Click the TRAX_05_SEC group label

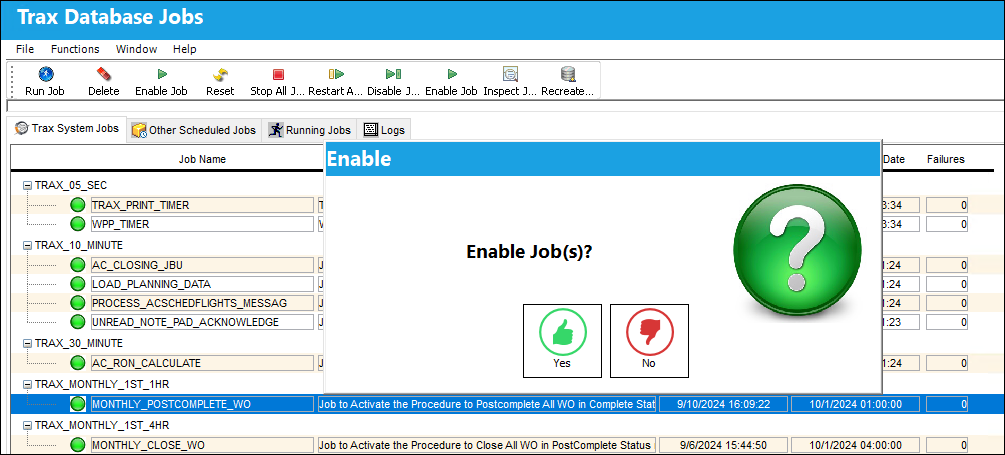click(x=71, y=185)
